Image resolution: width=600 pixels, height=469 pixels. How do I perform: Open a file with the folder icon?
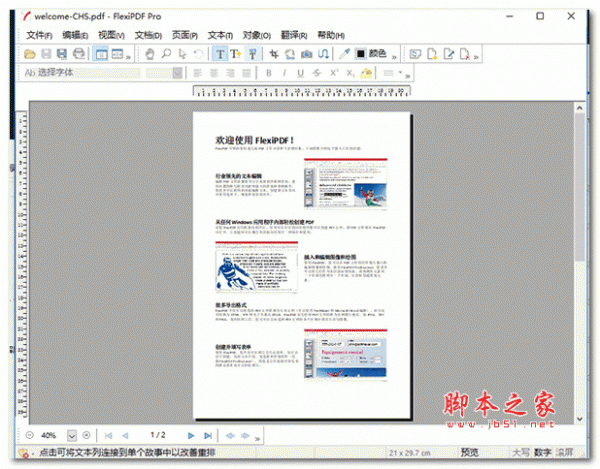click(29, 54)
